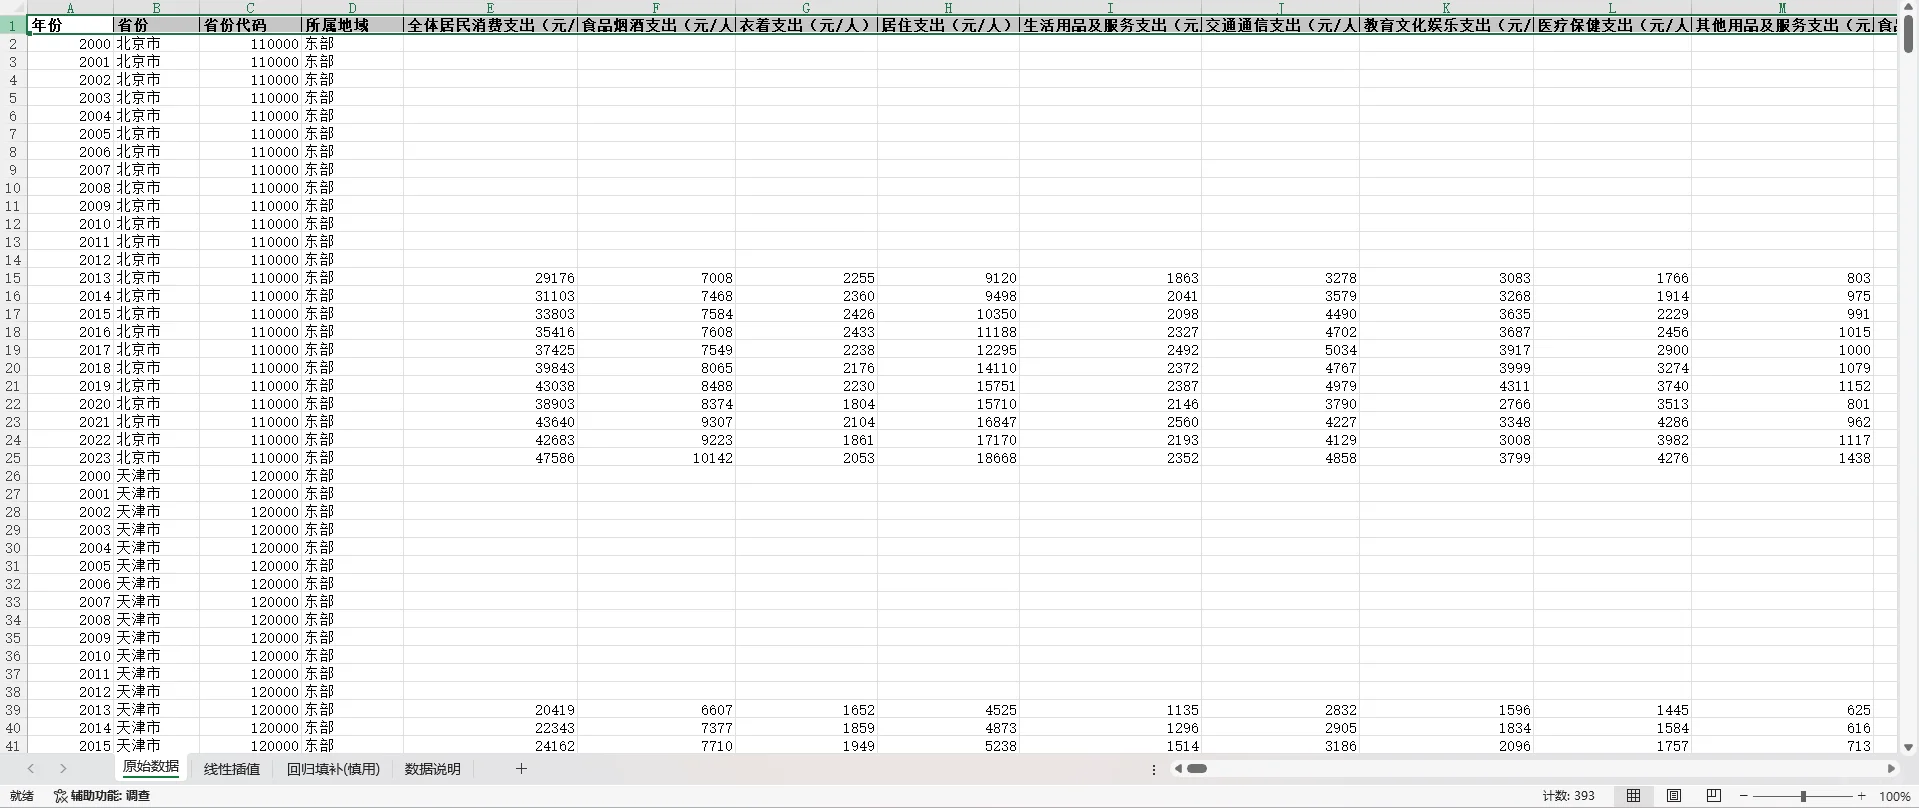
Task: Select column G header
Action: coord(806,8)
